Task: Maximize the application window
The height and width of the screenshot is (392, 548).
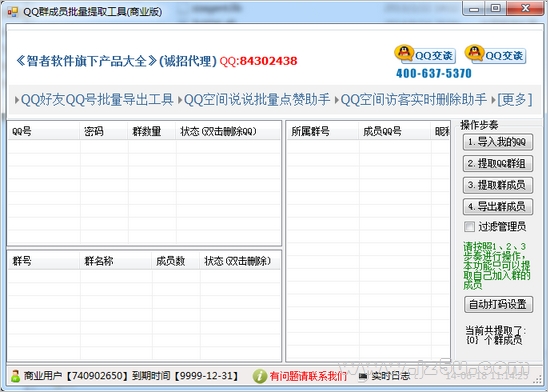Action: (x=495, y=8)
